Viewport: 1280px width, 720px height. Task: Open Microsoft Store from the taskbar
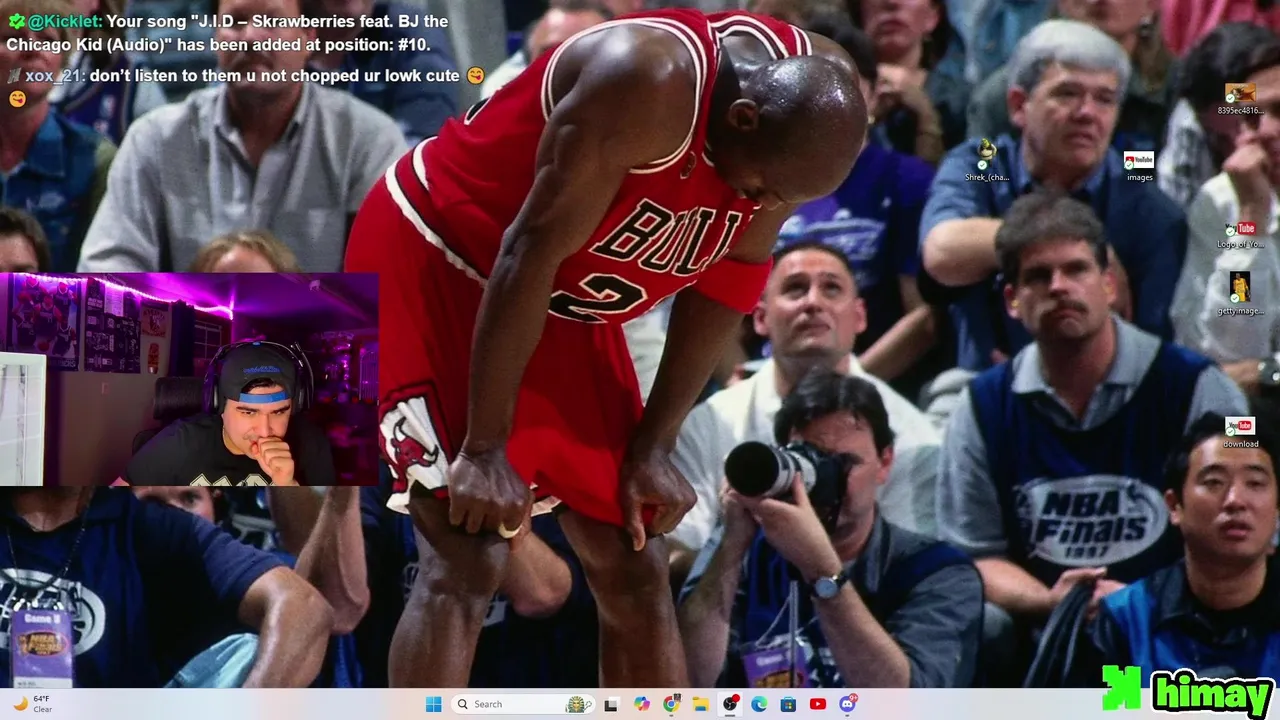click(x=788, y=704)
